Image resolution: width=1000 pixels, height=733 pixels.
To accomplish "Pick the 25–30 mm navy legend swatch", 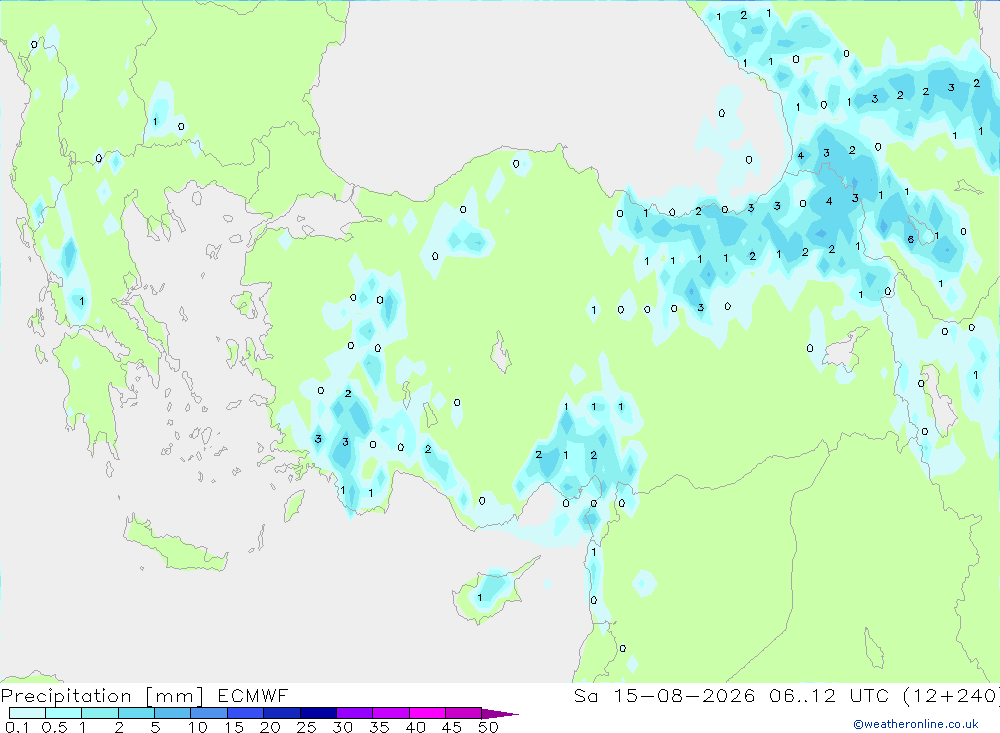I will pyautogui.click(x=318, y=713).
